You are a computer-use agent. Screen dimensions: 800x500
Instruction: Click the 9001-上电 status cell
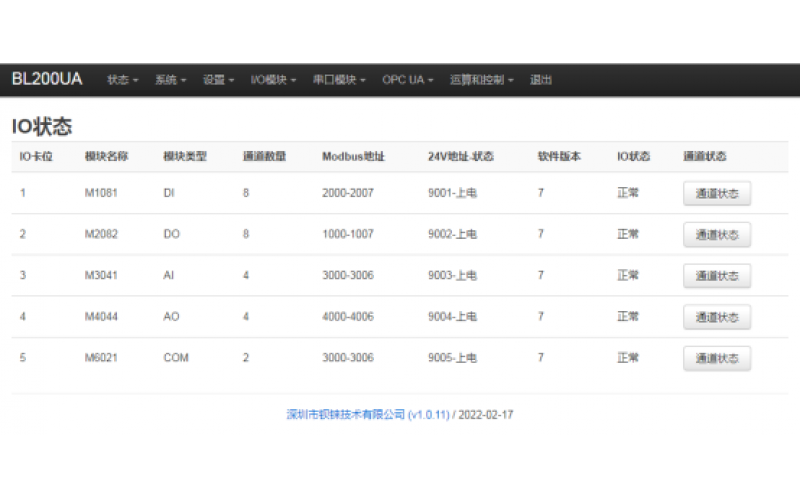453,193
